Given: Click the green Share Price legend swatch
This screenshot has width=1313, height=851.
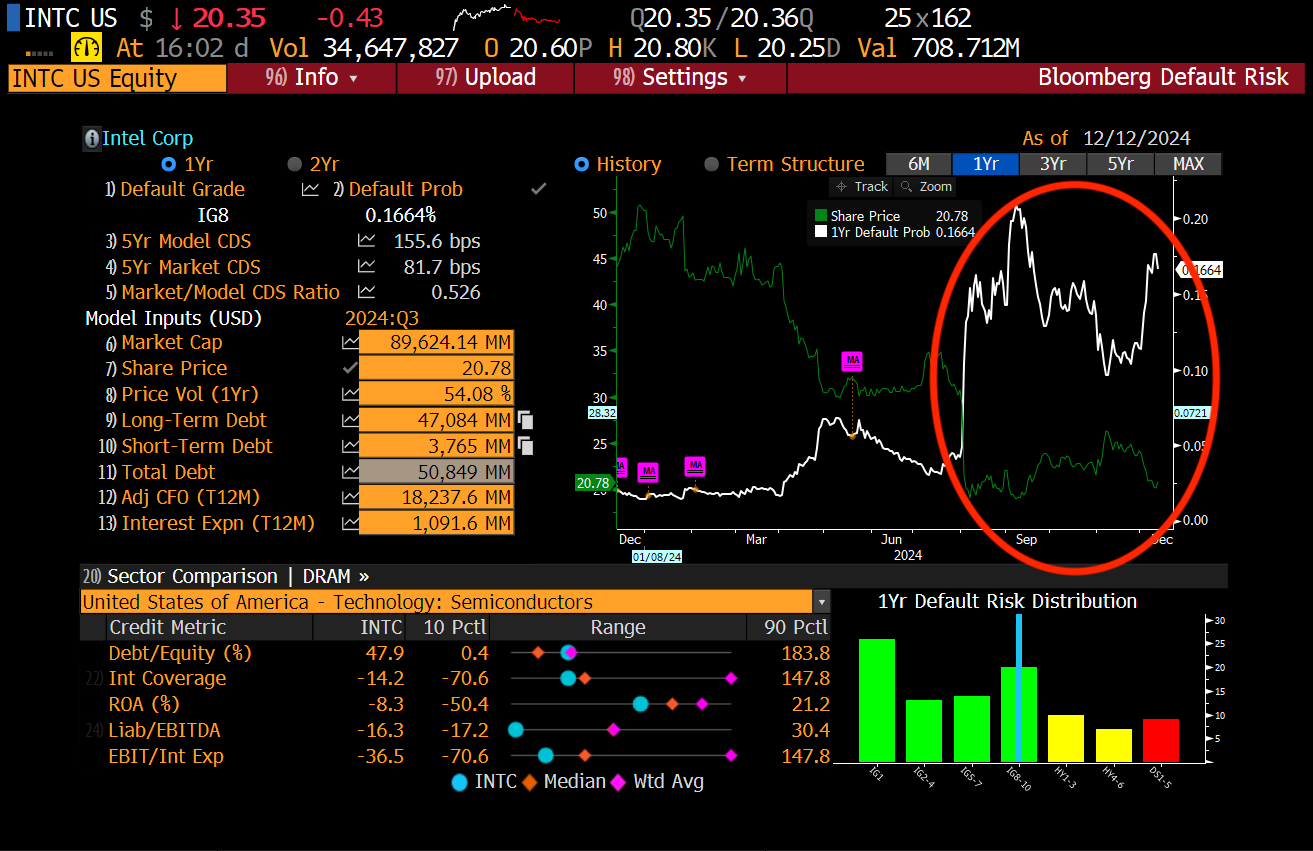Looking at the screenshot, I should [821, 216].
